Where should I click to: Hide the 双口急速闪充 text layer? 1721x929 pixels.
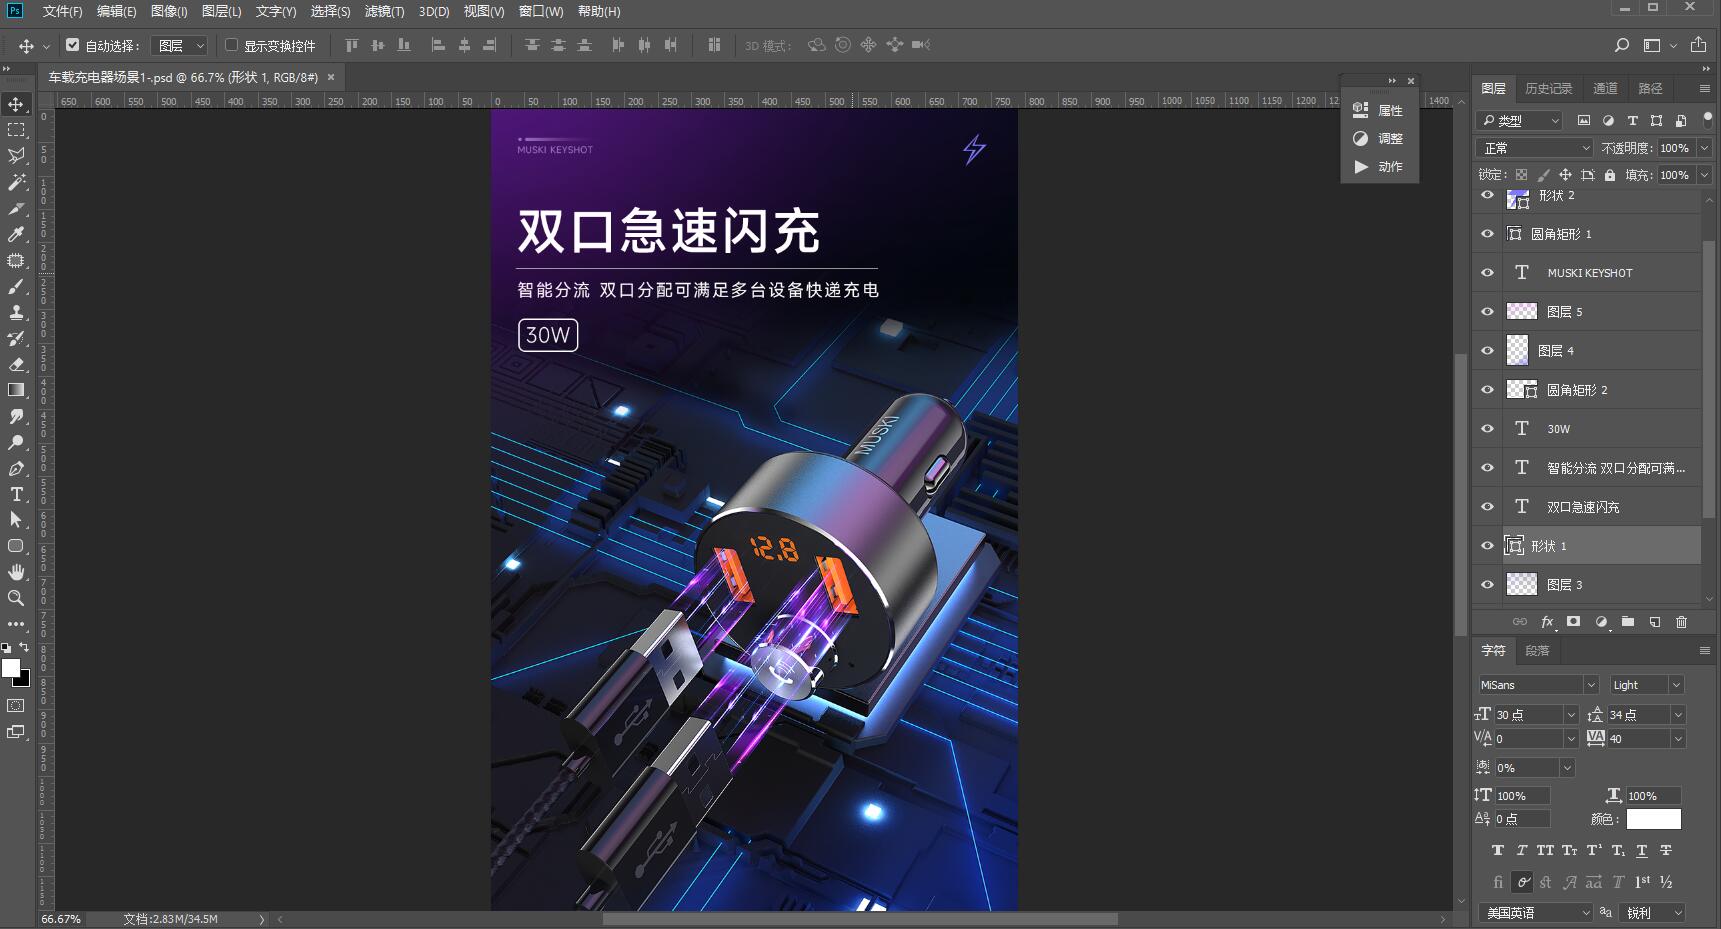1487,507
